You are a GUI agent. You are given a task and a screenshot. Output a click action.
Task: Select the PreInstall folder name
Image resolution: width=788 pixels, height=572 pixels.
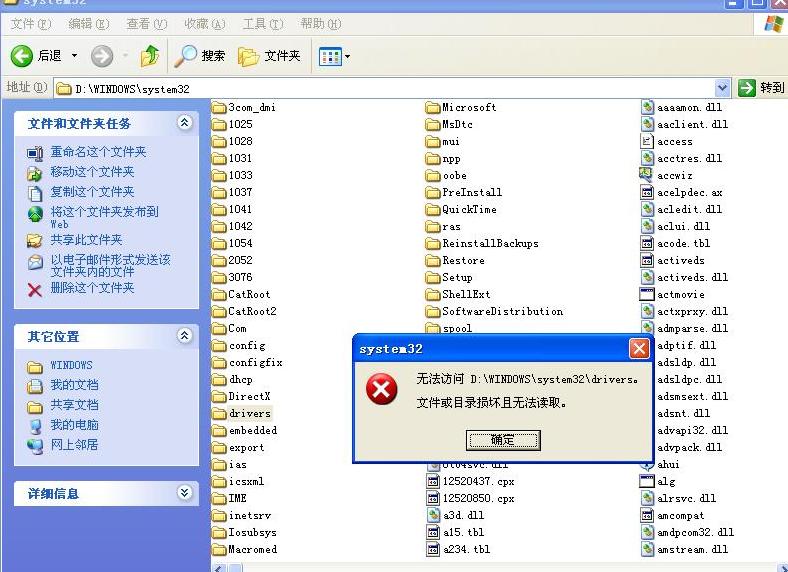[x=472, y=193]
